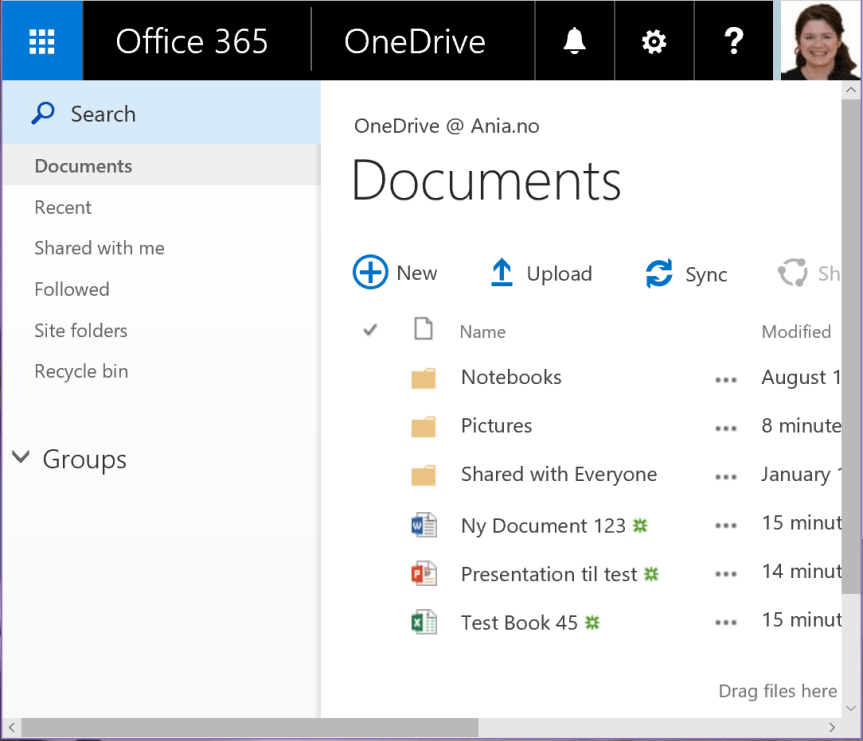This screenshot has height=741, width=863.
Task: Click the Excel icon for Test Book 45
Action: [424, 622]
